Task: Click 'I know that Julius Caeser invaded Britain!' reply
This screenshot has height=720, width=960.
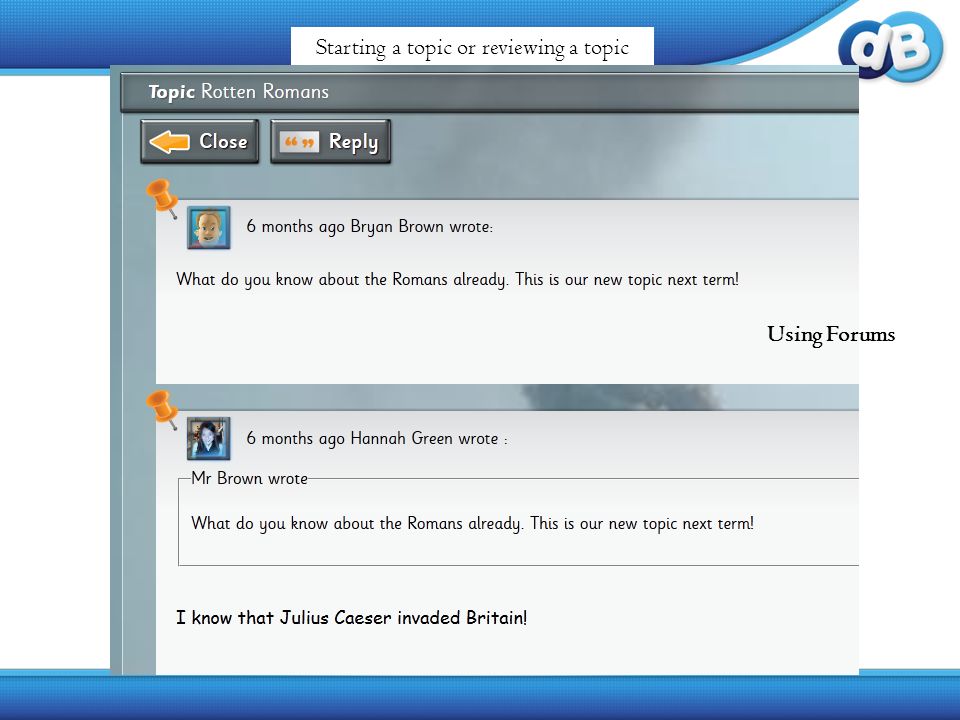Action: [x=351, y=617]
